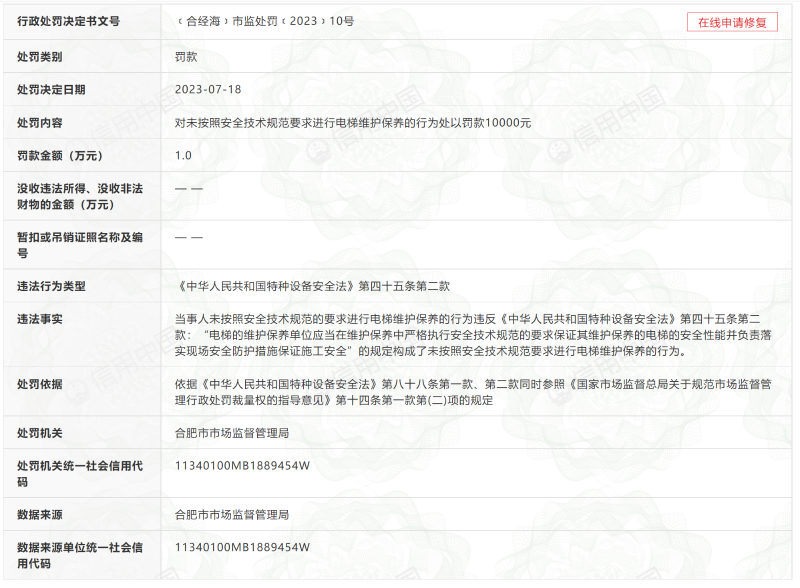Select the 违法行为类型 label
This screenshot has height=588, width=800.
51,286
